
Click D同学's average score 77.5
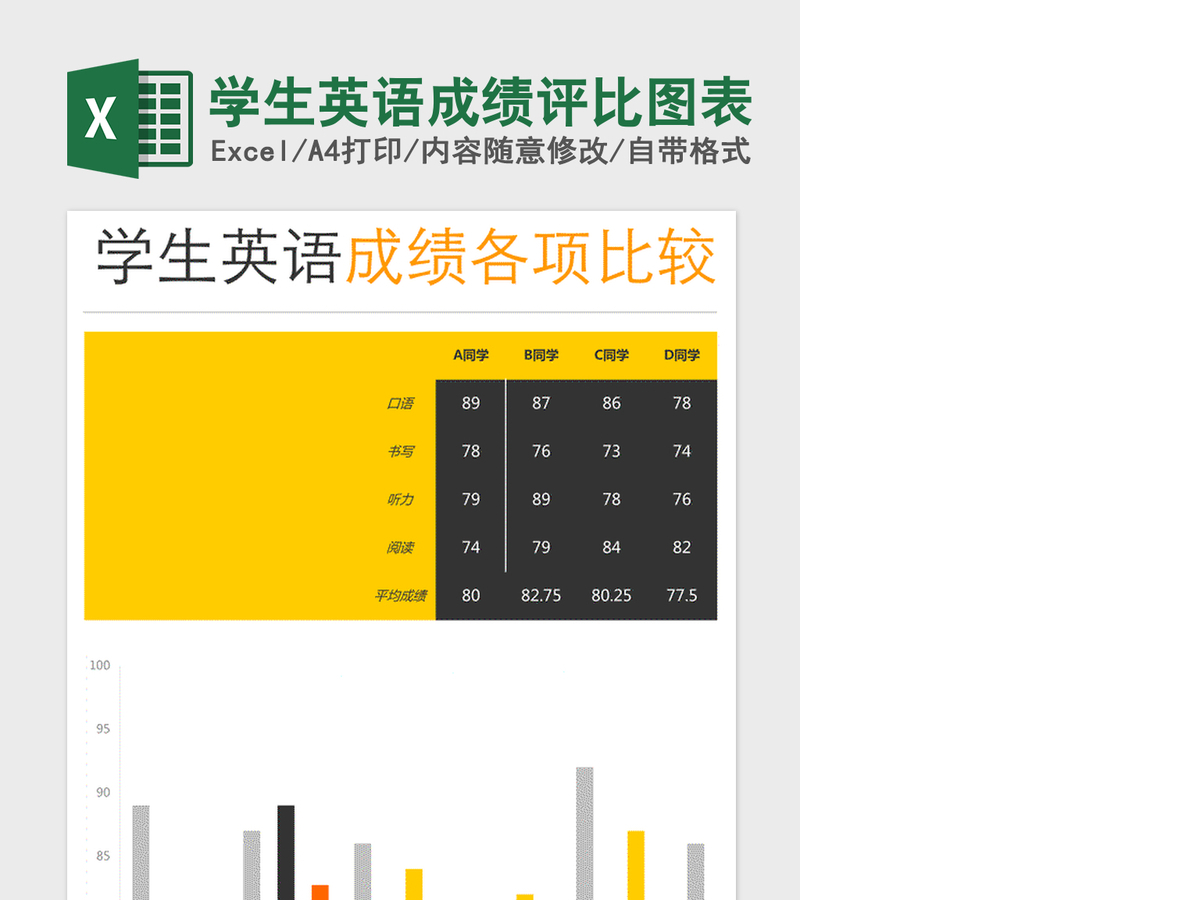click(x=682, y=595)
